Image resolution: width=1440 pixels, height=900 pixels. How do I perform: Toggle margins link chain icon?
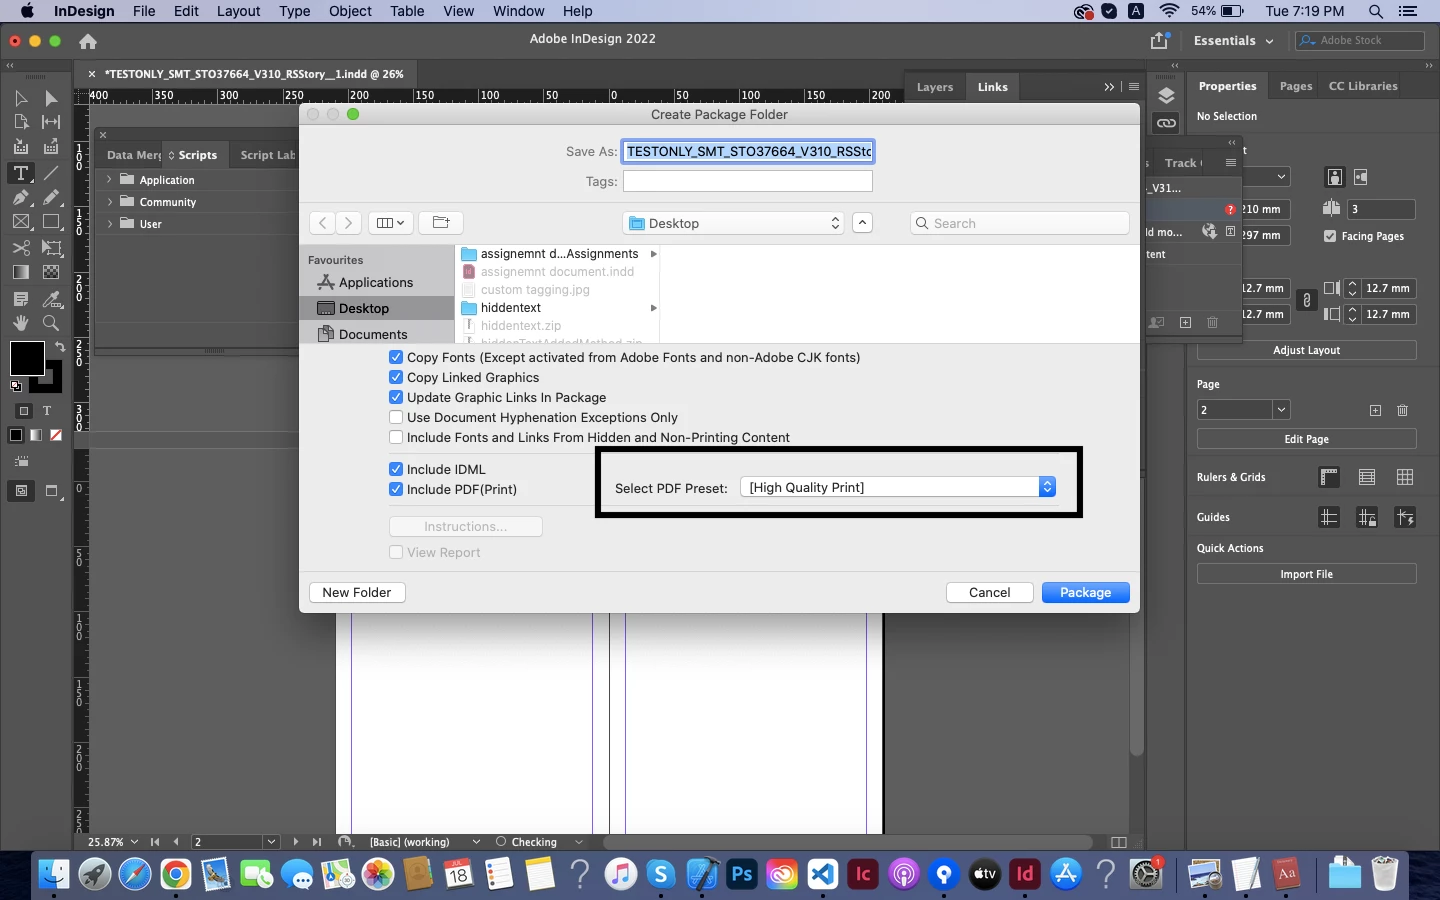1306,300
